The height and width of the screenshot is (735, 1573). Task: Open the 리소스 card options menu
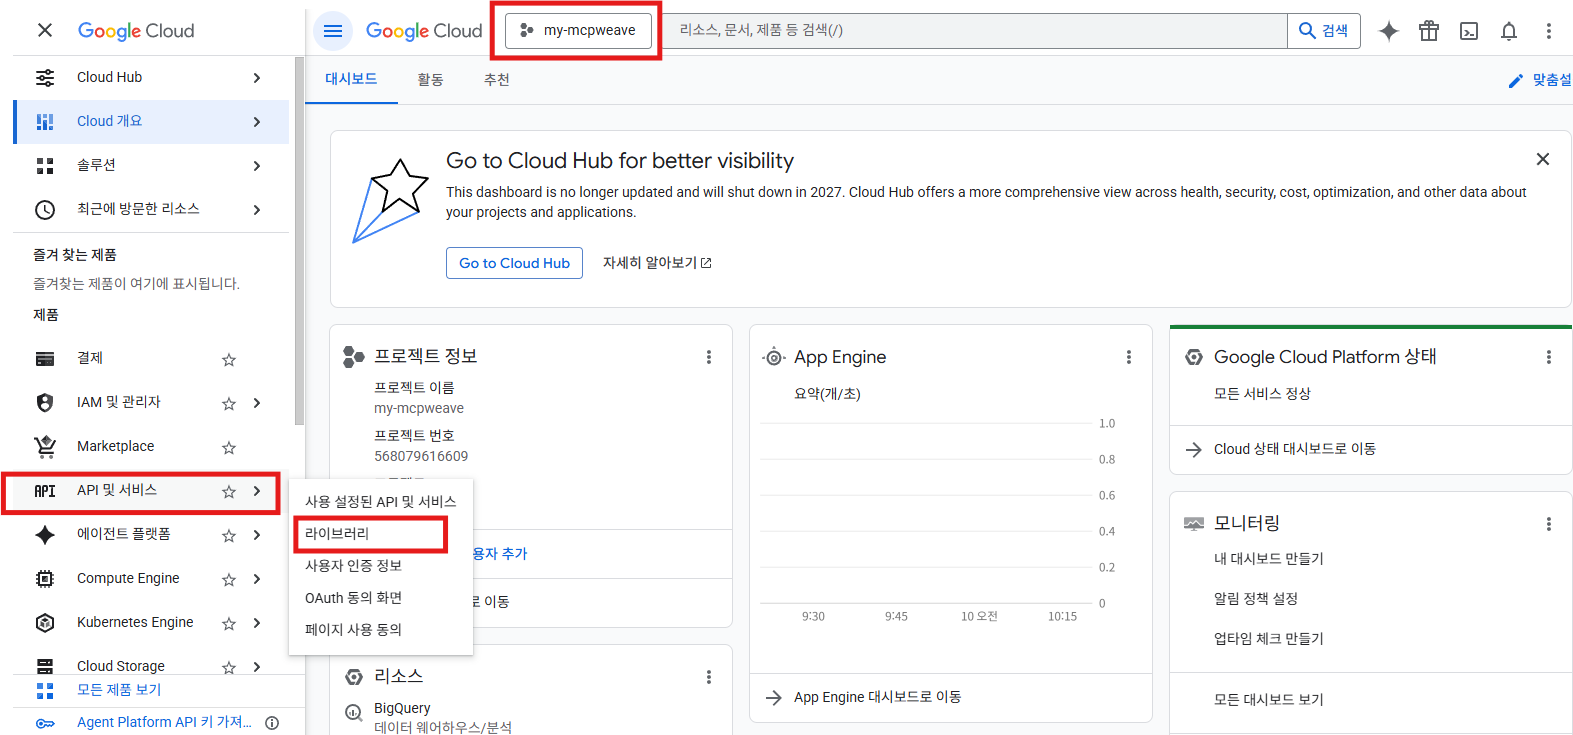(709, 677)
